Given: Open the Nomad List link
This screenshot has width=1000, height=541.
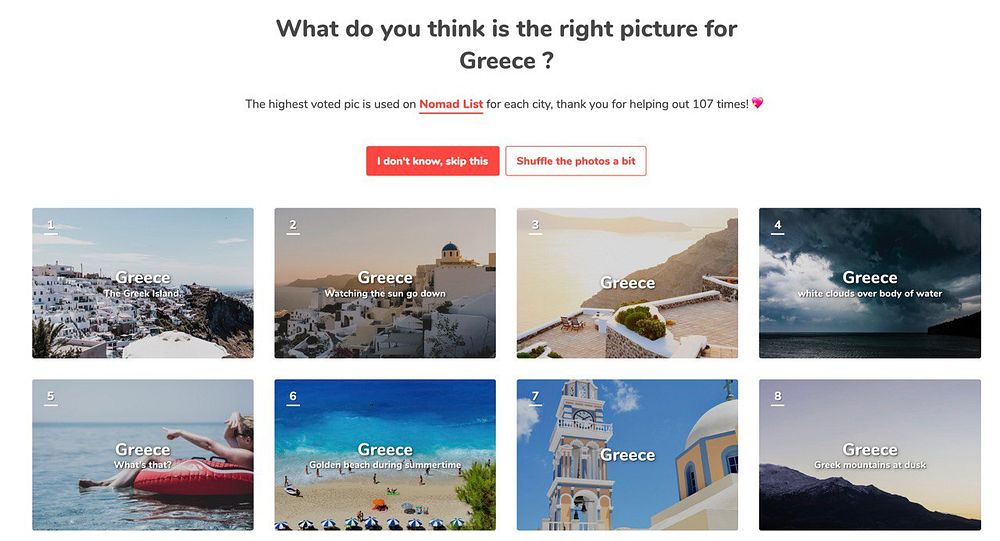Looking at the screenshot, I should (x=451, y=104).
